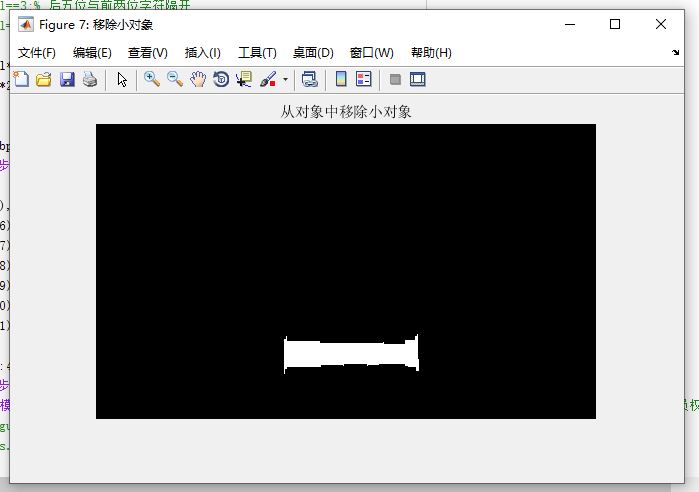The width and height of the screenshot is (699, 492).
Task: Open the 查看(V) menu
Action: pyautogui.click(x=148, y=53)
